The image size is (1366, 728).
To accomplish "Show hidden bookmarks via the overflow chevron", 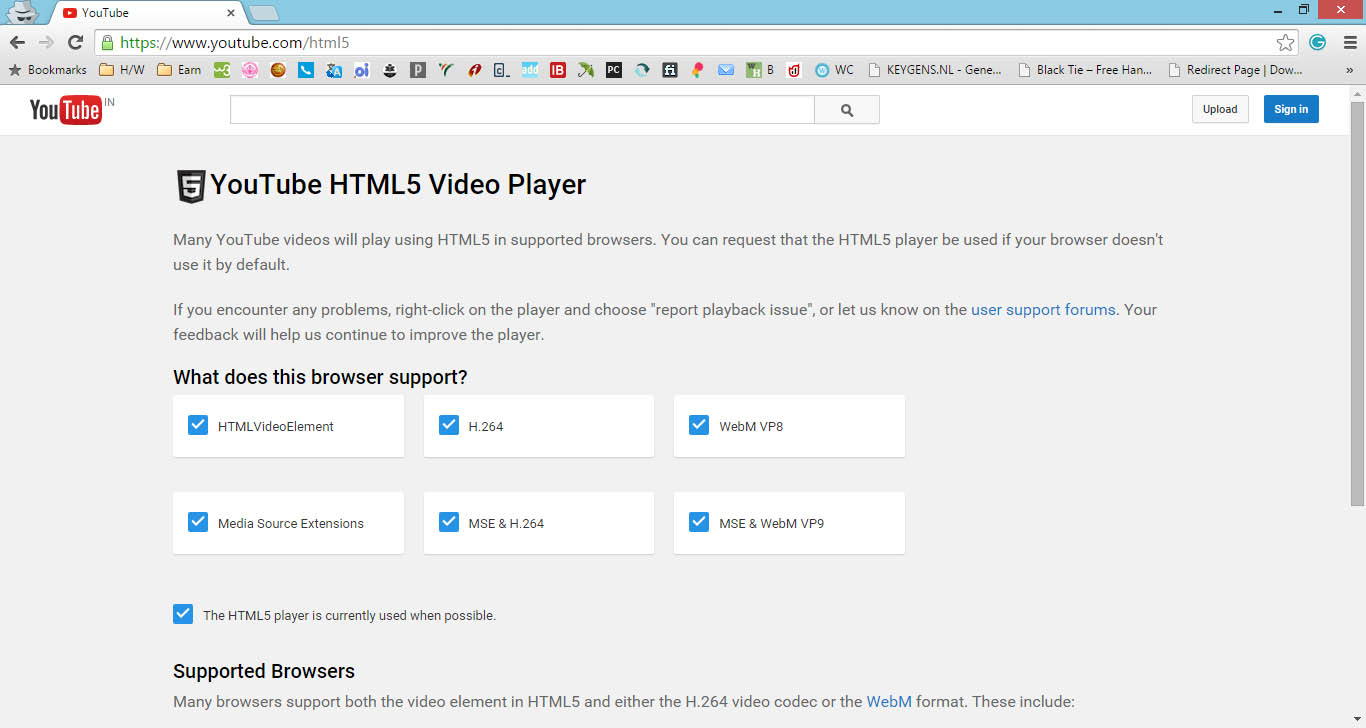I will [1349, 70].
